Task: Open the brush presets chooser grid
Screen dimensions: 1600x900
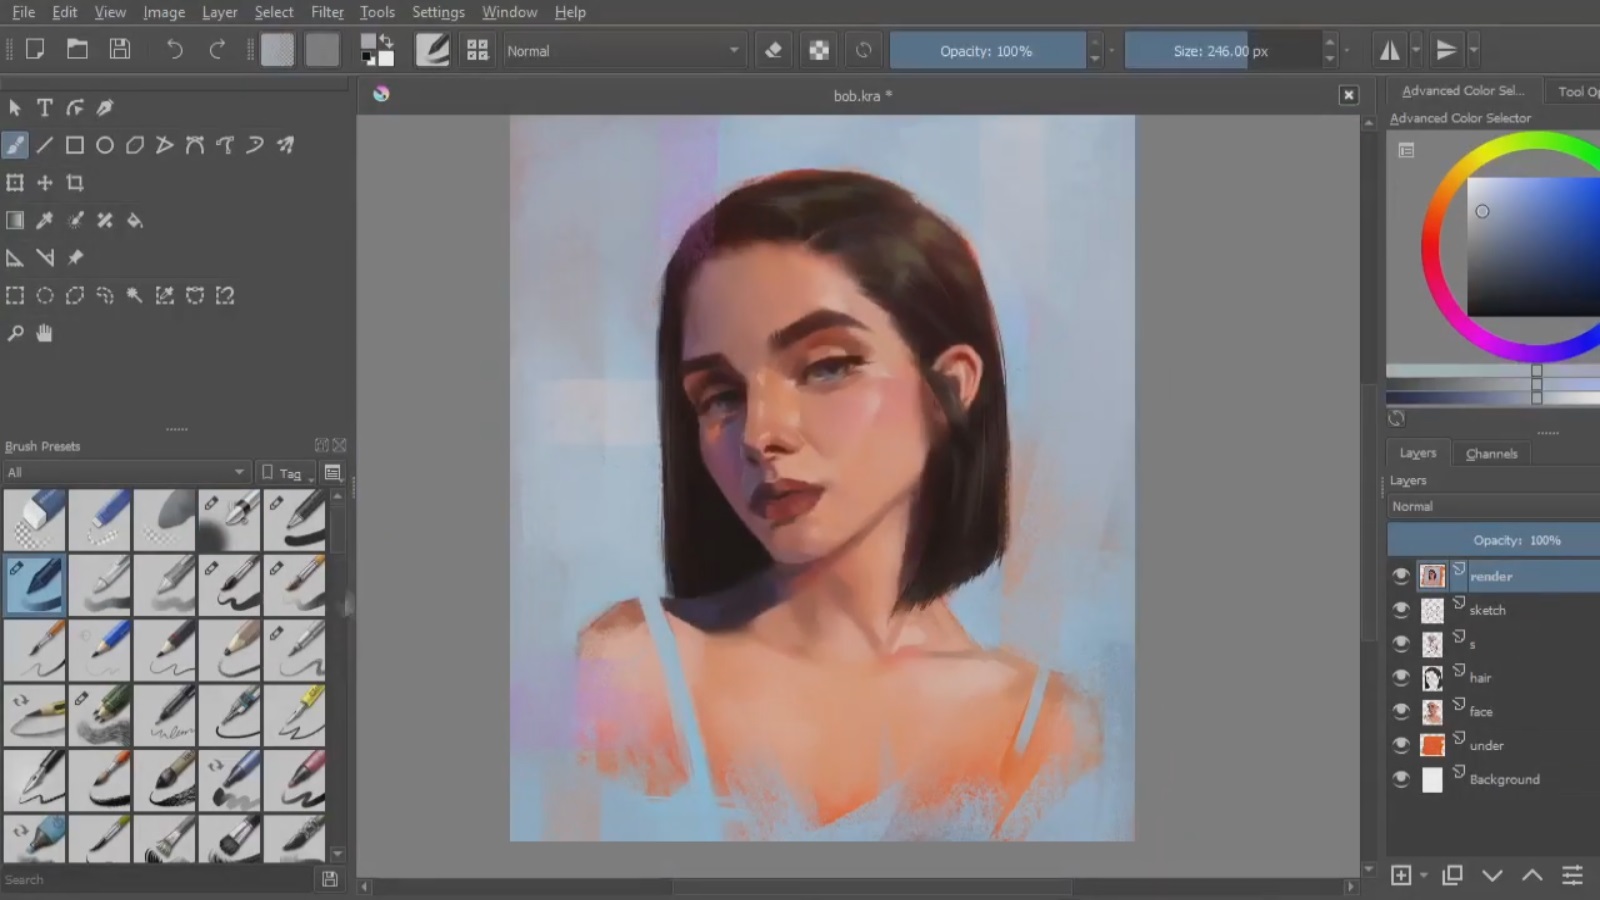Action: click(x=478, y=50)
